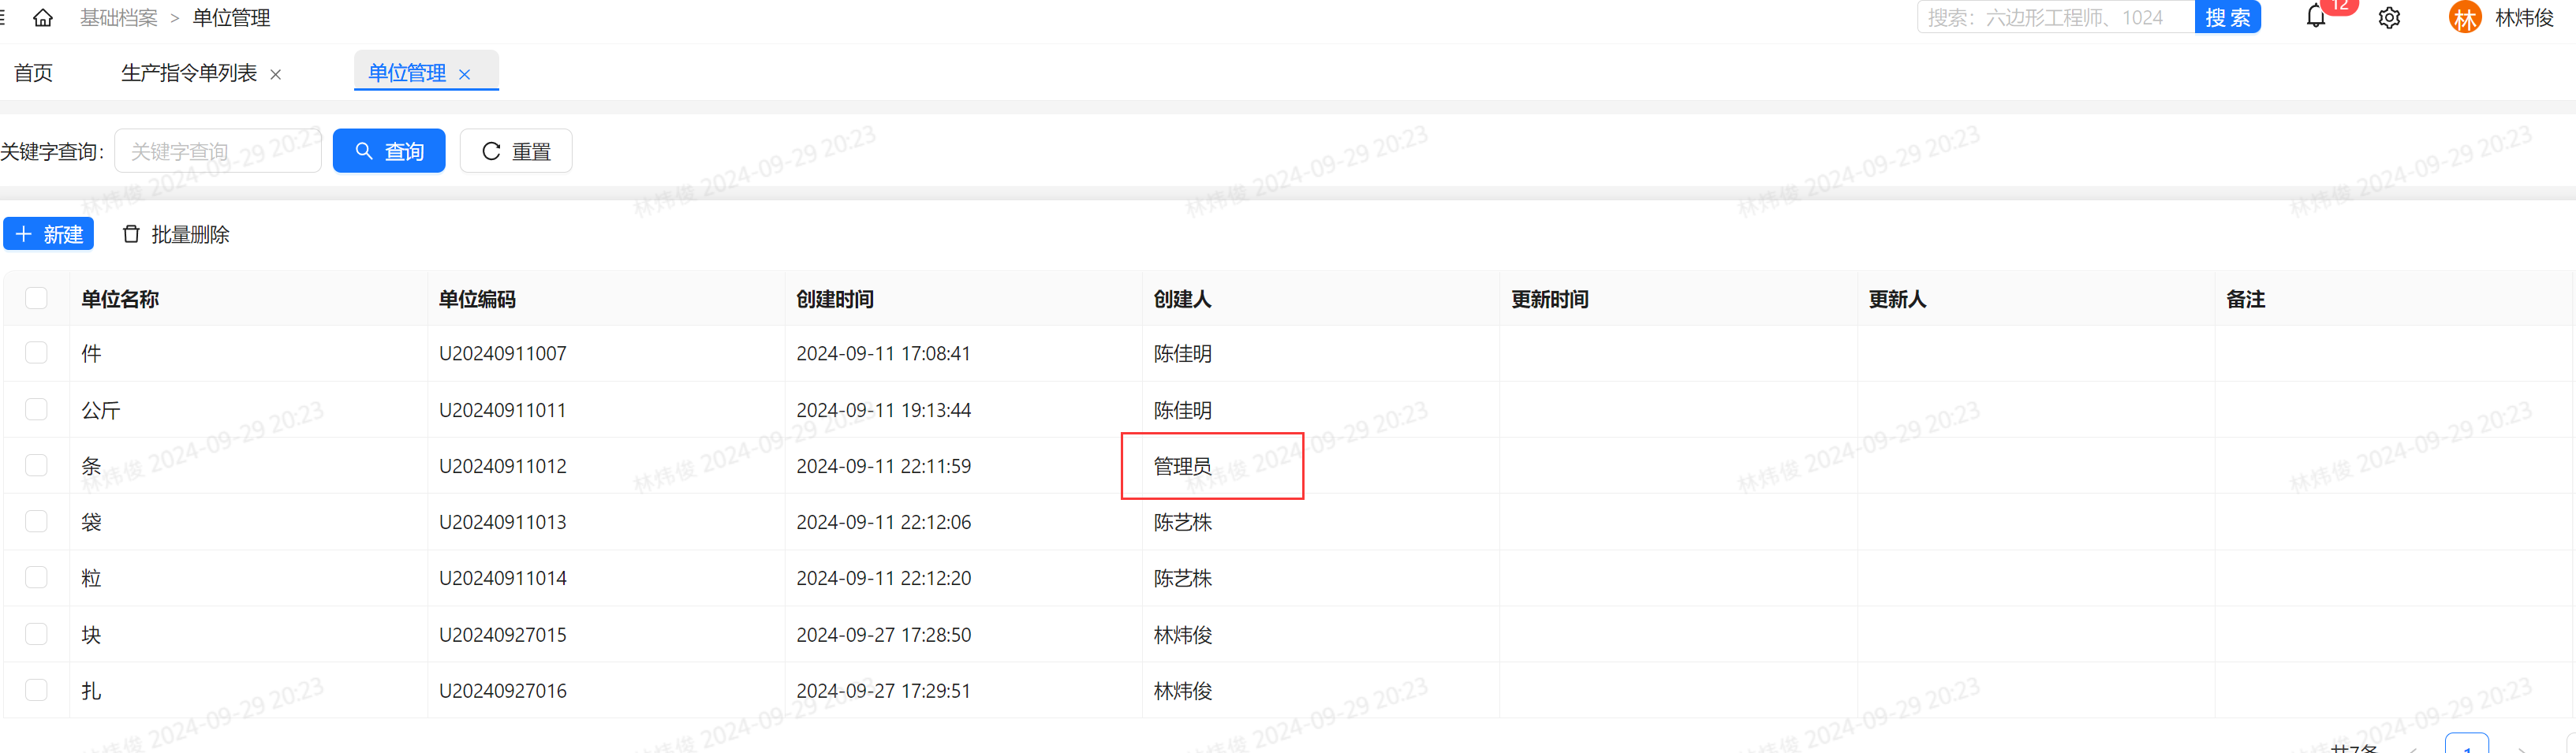Image resolution: width=2576 pixels, height=753 pixels.
Task: Click 单位管理 breadcrumb
Action: [x=231, y=18]
